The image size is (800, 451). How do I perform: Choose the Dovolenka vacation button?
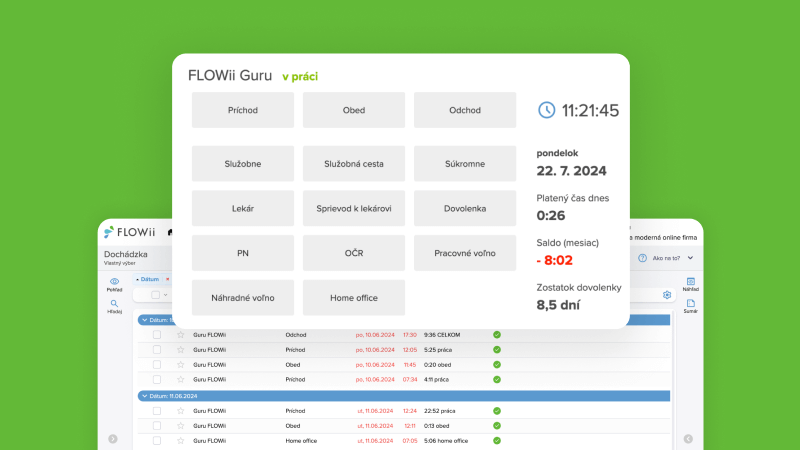[x=465, y=208]
